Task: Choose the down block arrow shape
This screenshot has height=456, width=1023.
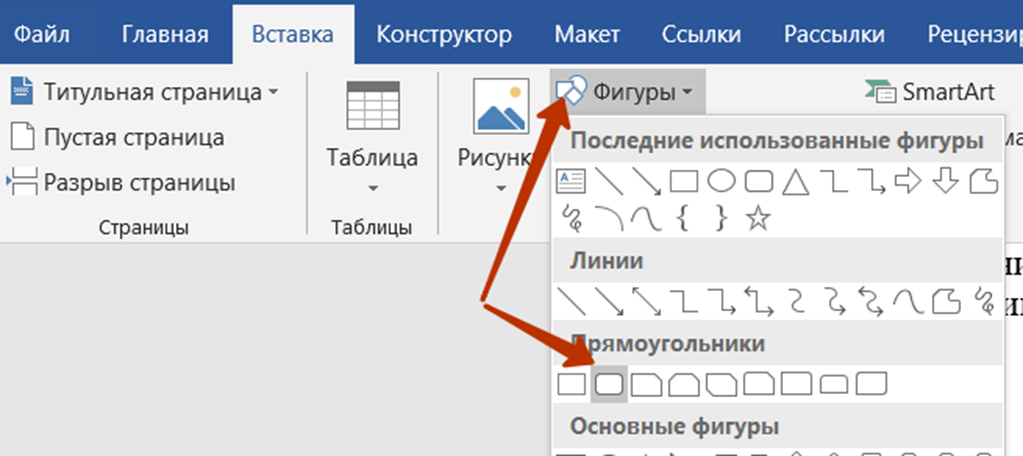Action: (945, 181)
